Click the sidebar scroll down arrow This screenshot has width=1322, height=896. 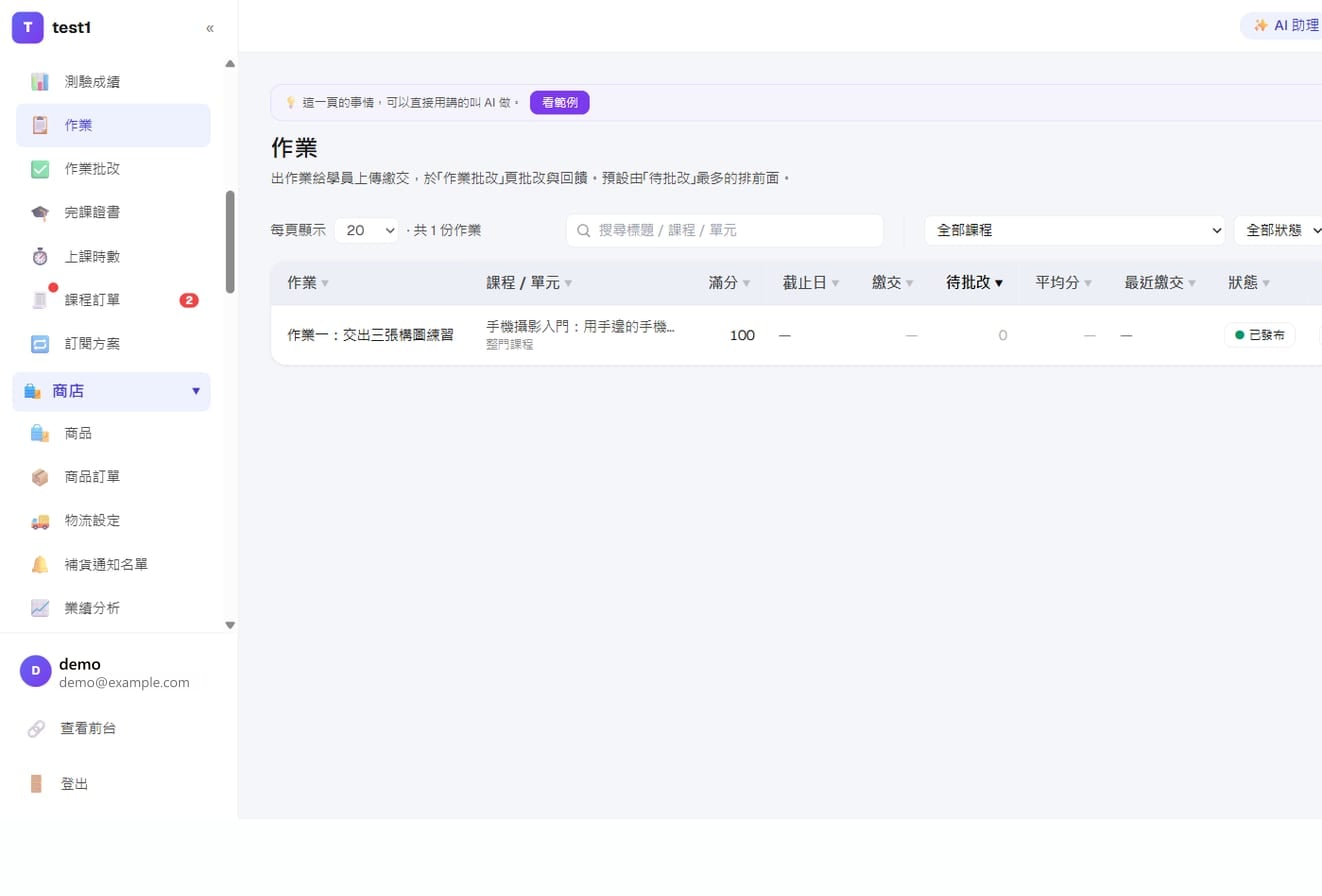tap(230, 625)
